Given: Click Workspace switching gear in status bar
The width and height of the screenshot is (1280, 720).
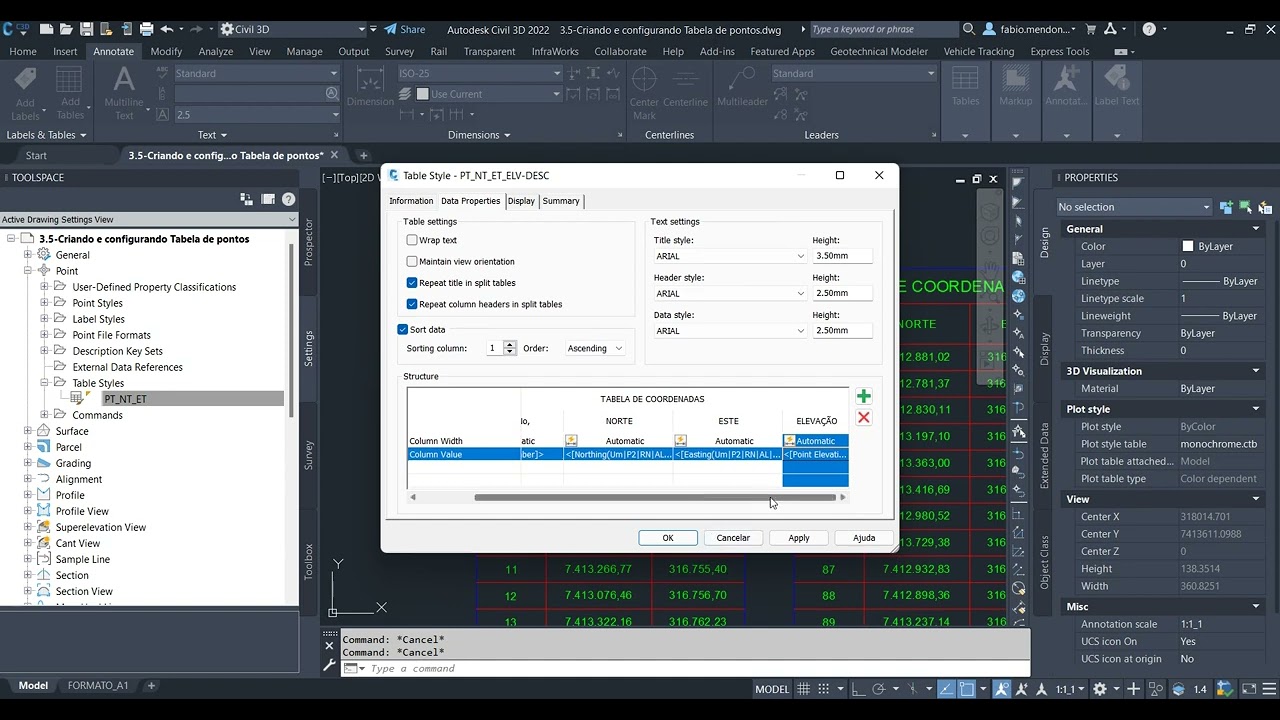Looking at the screenshot, I should (x=1099, y=689).
